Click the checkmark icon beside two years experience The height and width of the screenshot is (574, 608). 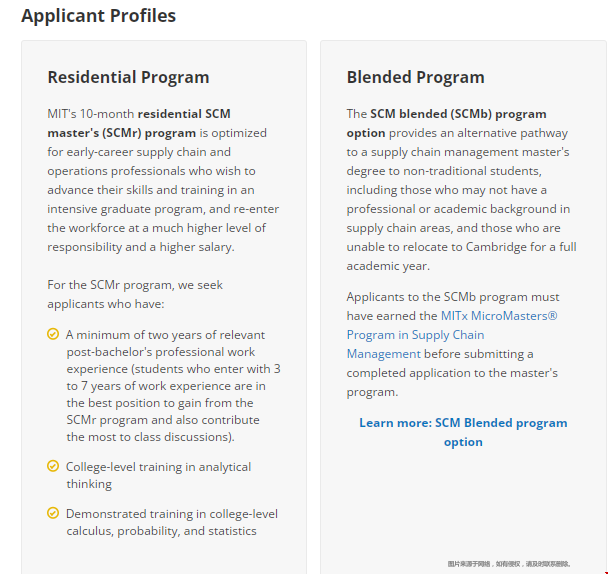[x=53, y=334]
